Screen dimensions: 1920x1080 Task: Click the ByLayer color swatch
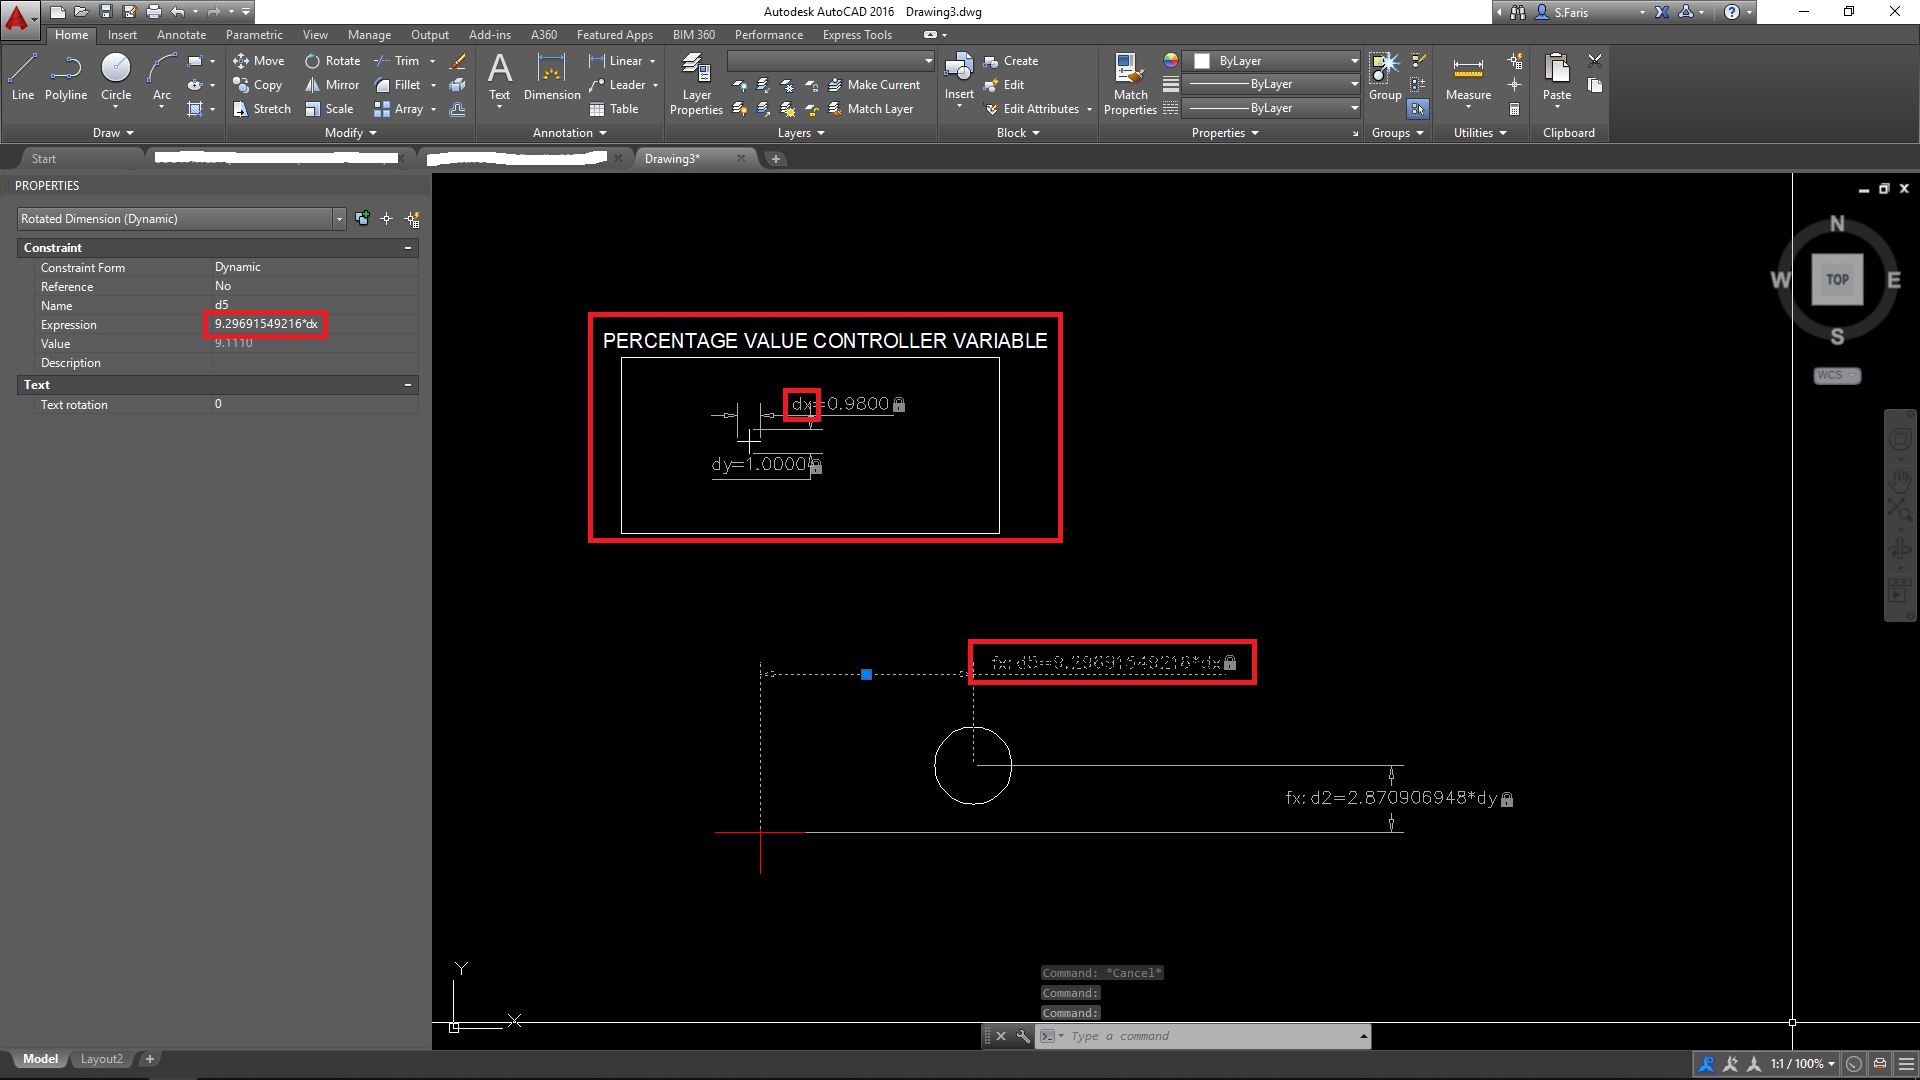(x=1202, y=60)
